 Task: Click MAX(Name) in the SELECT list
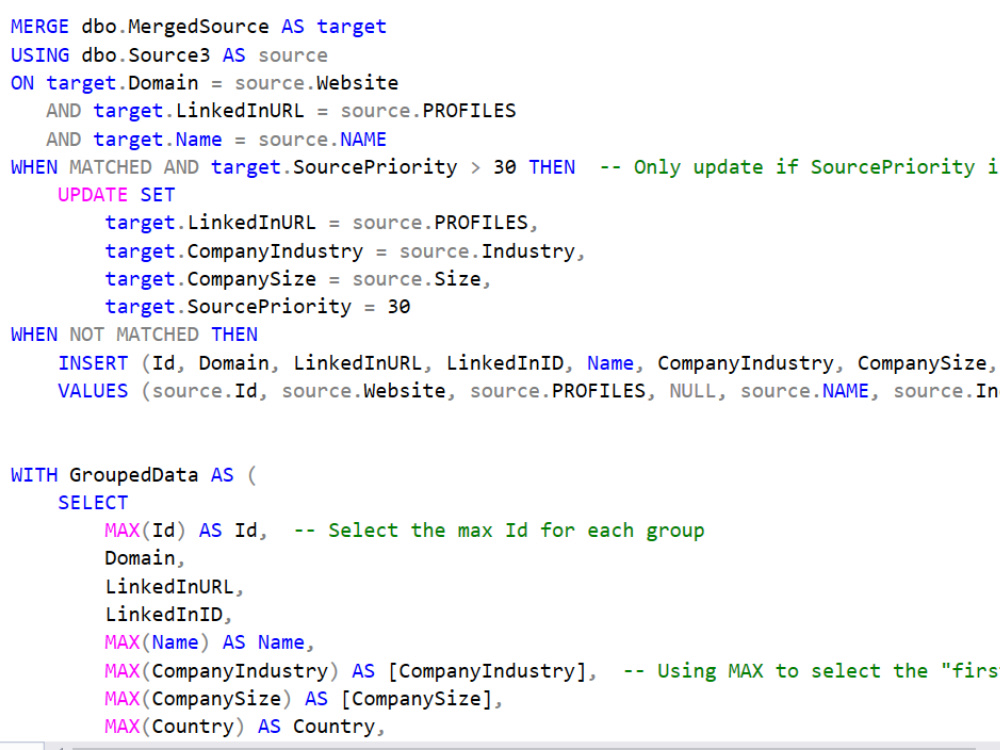pos(157,643)
